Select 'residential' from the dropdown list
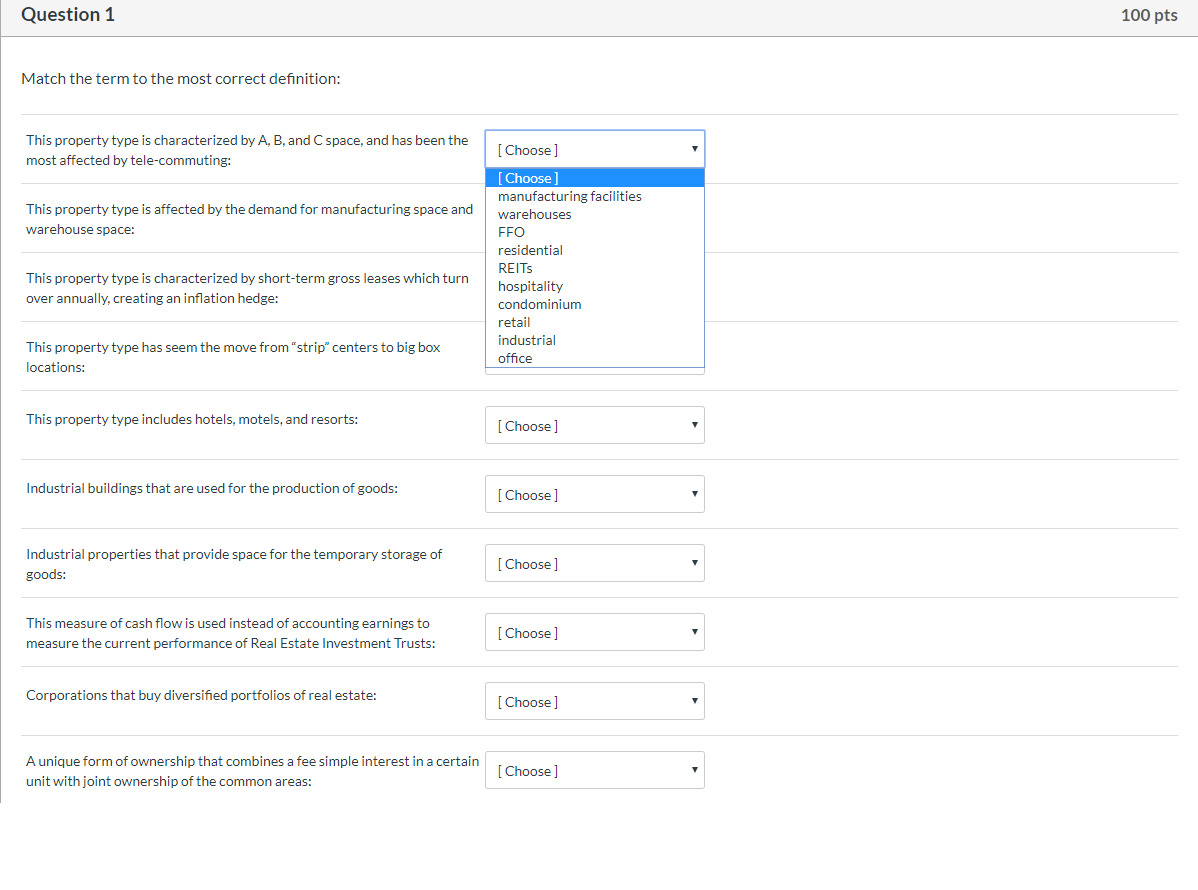This screenshot has height=890, width=1198. click(594, 251)
